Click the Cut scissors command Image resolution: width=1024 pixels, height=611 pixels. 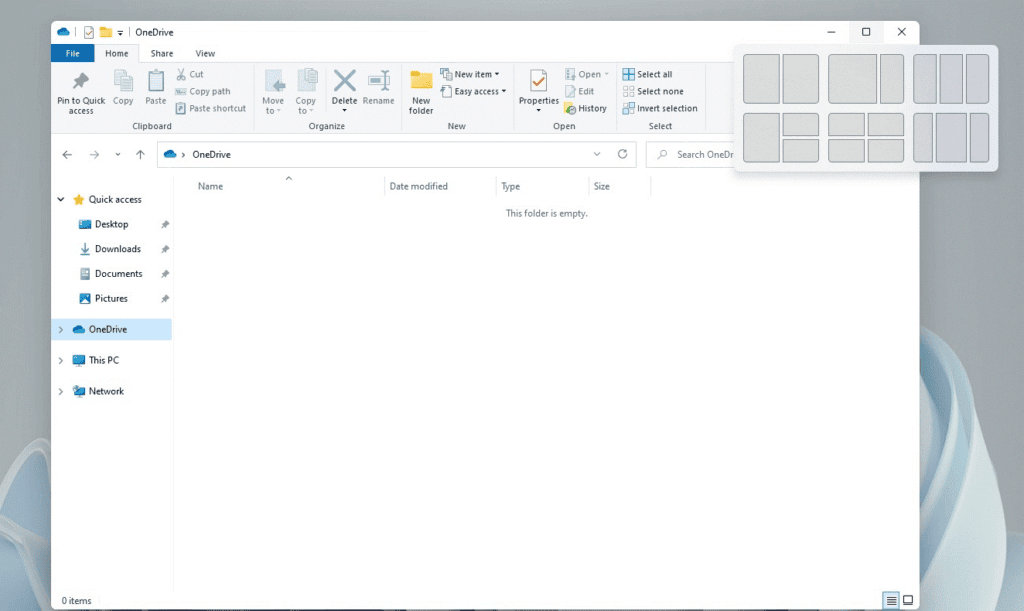(189, 74)
